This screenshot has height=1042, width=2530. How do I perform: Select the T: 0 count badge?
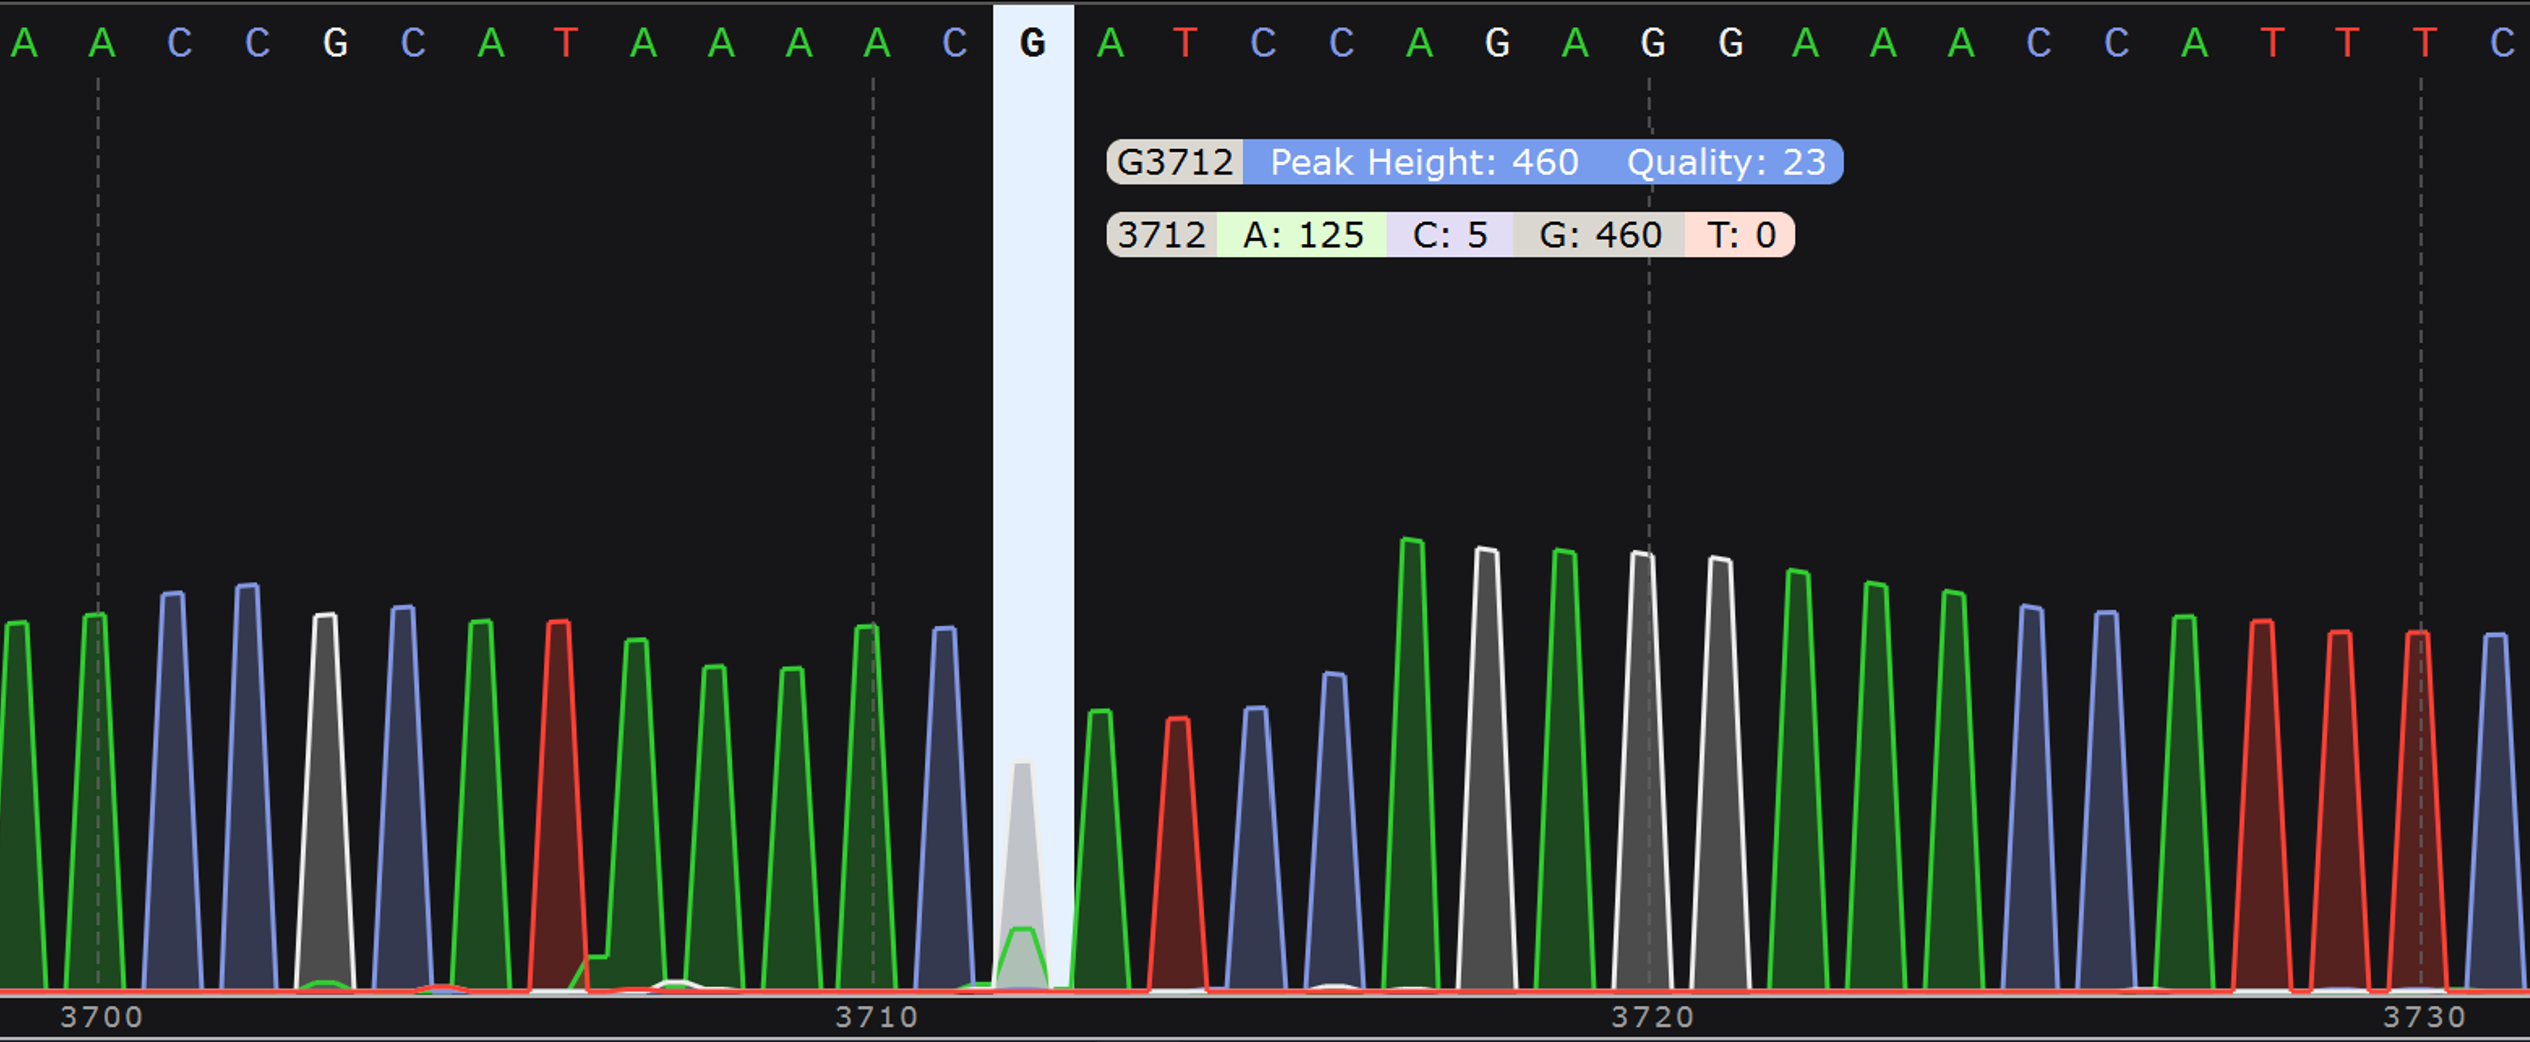(1742, 235)
